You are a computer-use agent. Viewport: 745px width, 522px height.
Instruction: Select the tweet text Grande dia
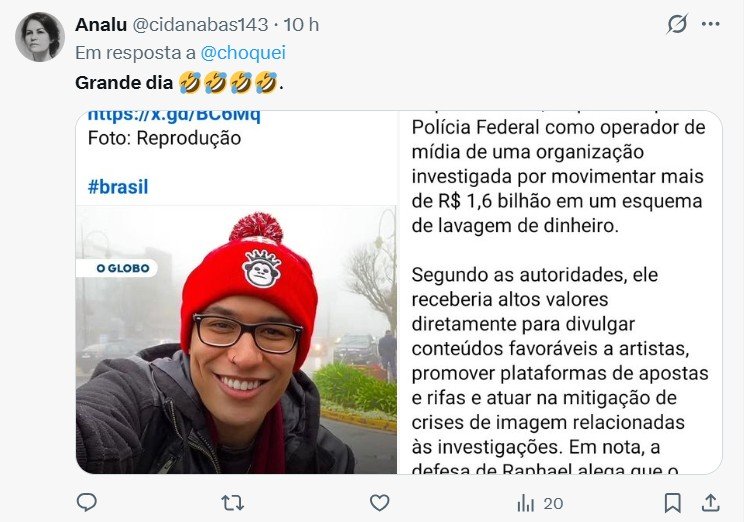pyautogui.click(x=124, y=83)
